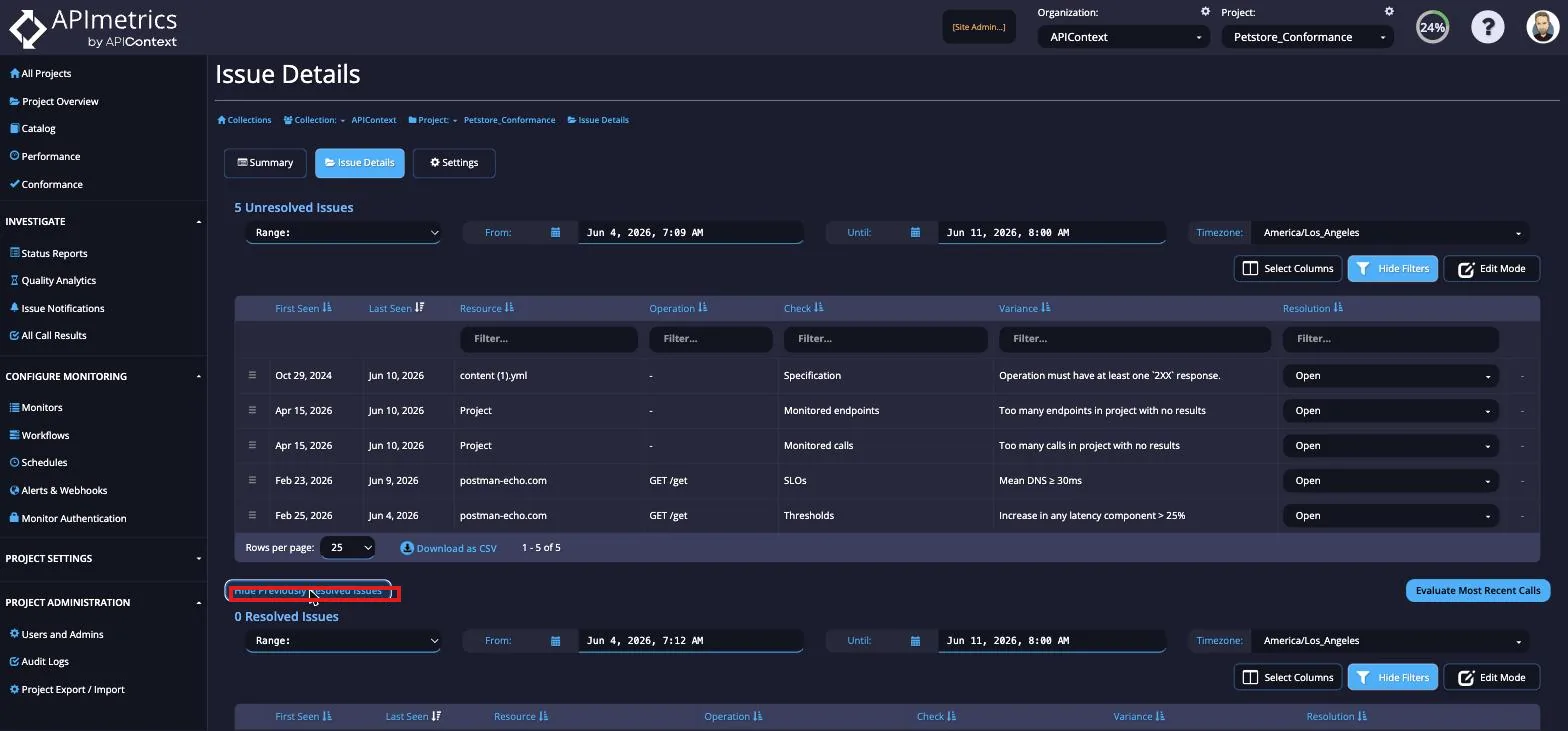1568x731 pixels.
Task: Open Status Reports
Action: click(x=48, y=253)
